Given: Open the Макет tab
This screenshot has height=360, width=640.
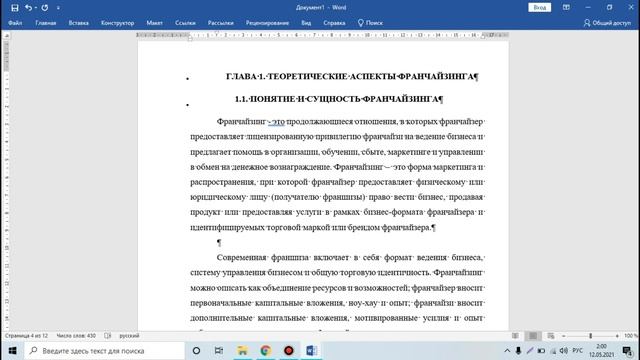Looking at the screenshot, I should pyautogui.click(x=154, y=23).
